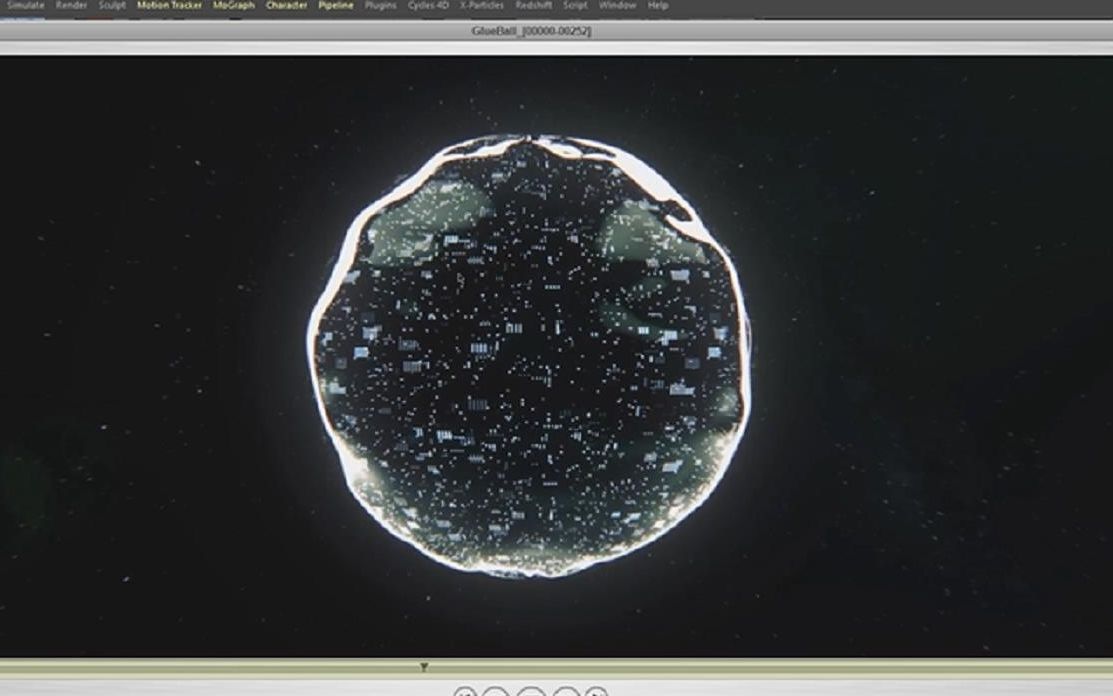Click the timeline playhead marker
Screen dimensions: 1113x696
coord(424,665)
